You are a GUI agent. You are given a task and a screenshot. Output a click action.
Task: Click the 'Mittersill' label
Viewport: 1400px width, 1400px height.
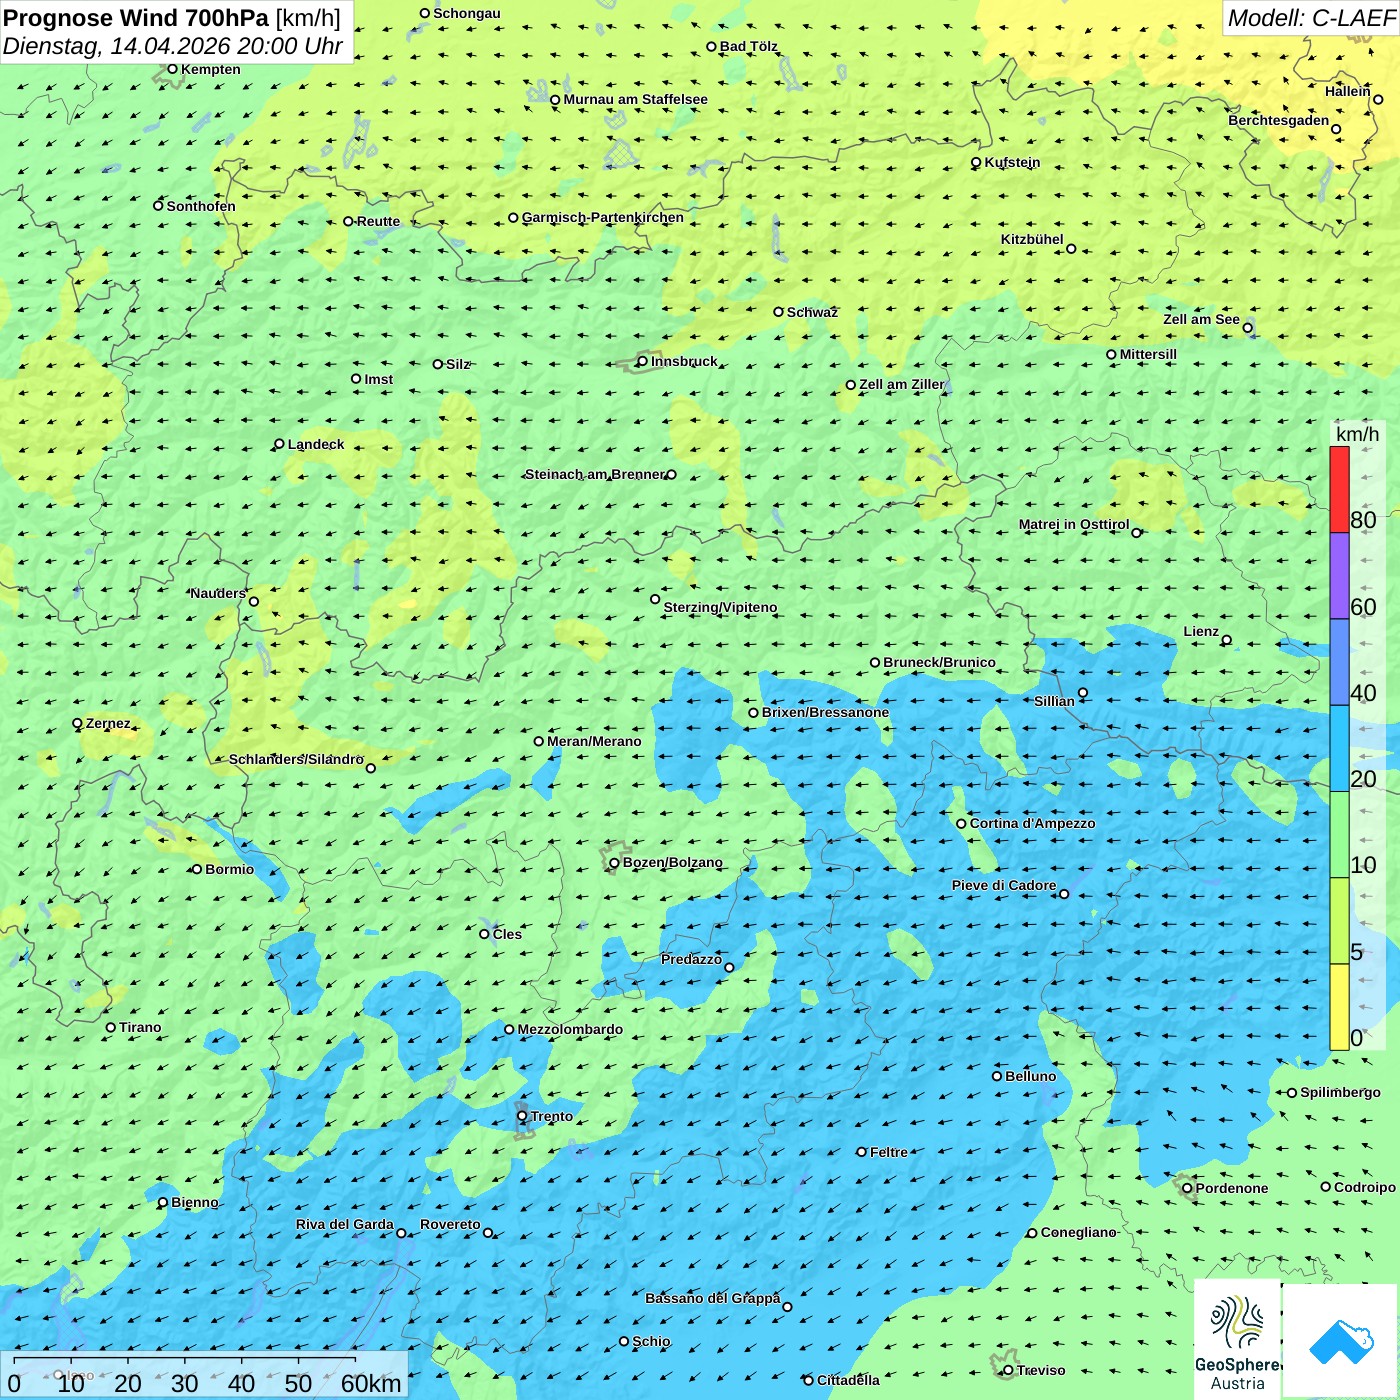(x=1148, y=354)
